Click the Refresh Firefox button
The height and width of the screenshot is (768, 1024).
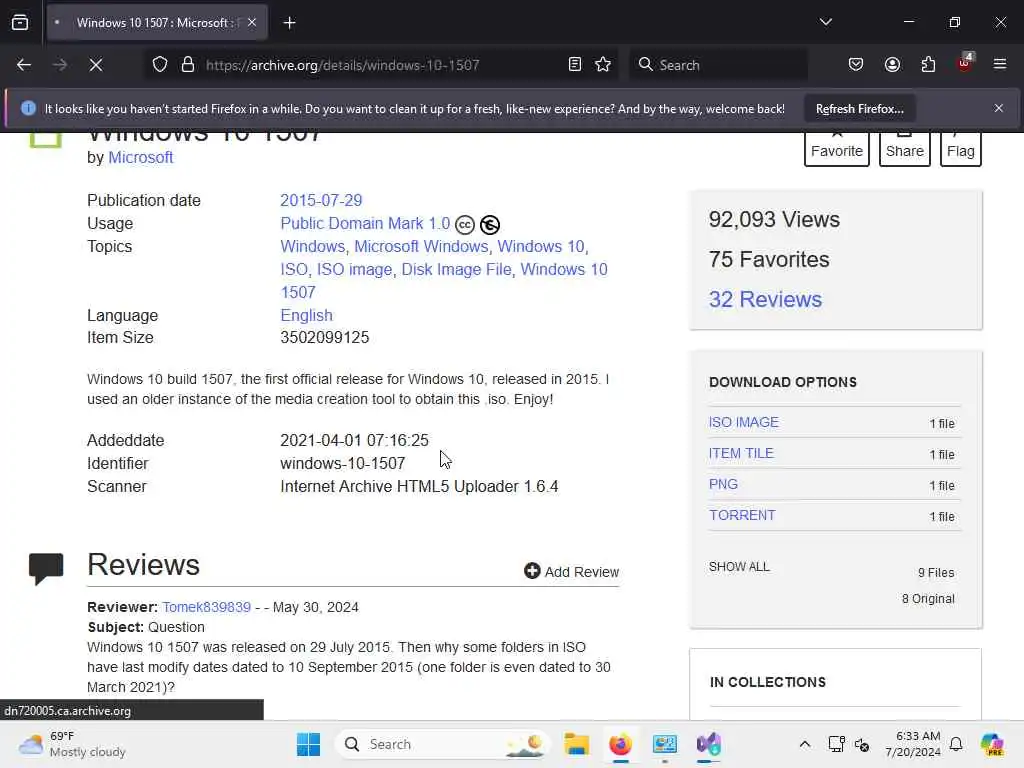(859, 109)
